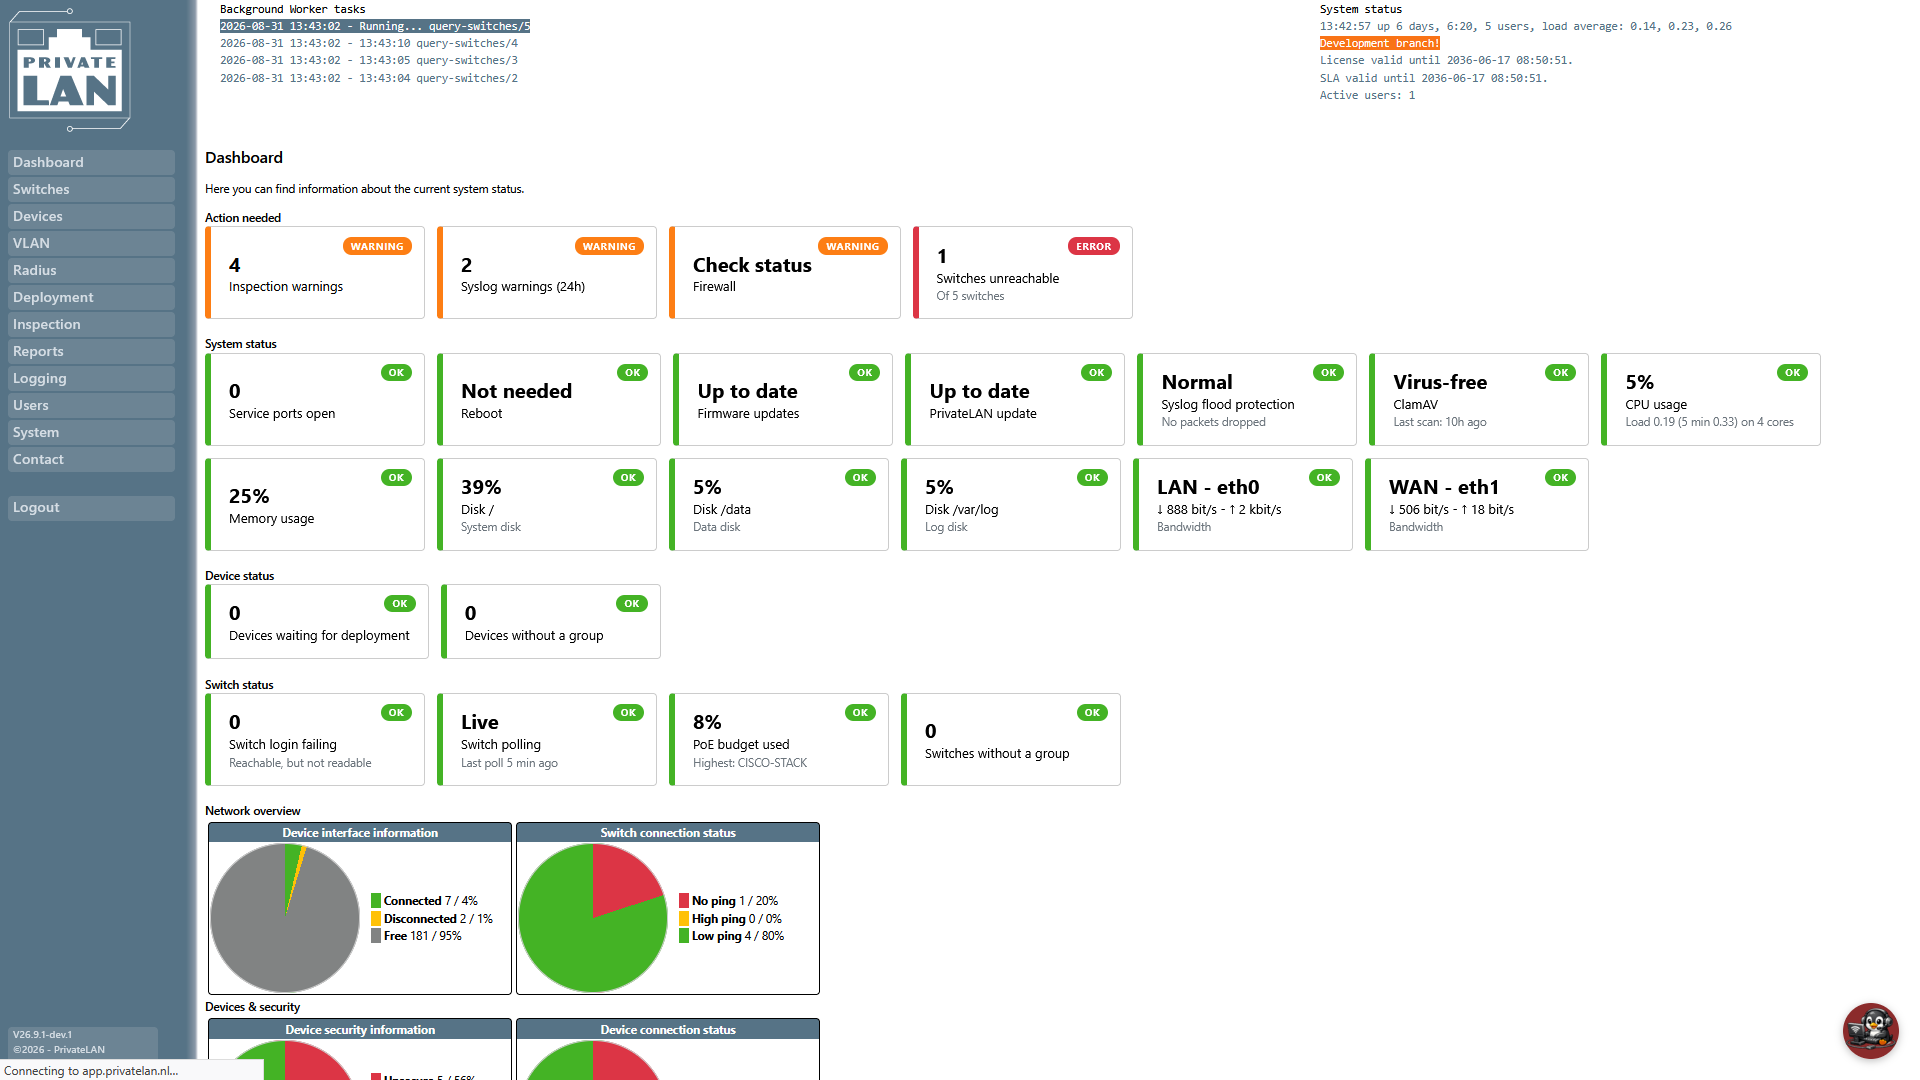Click the running query-switches/5 task line
Screen dimensions: 1920x1080
375,26
